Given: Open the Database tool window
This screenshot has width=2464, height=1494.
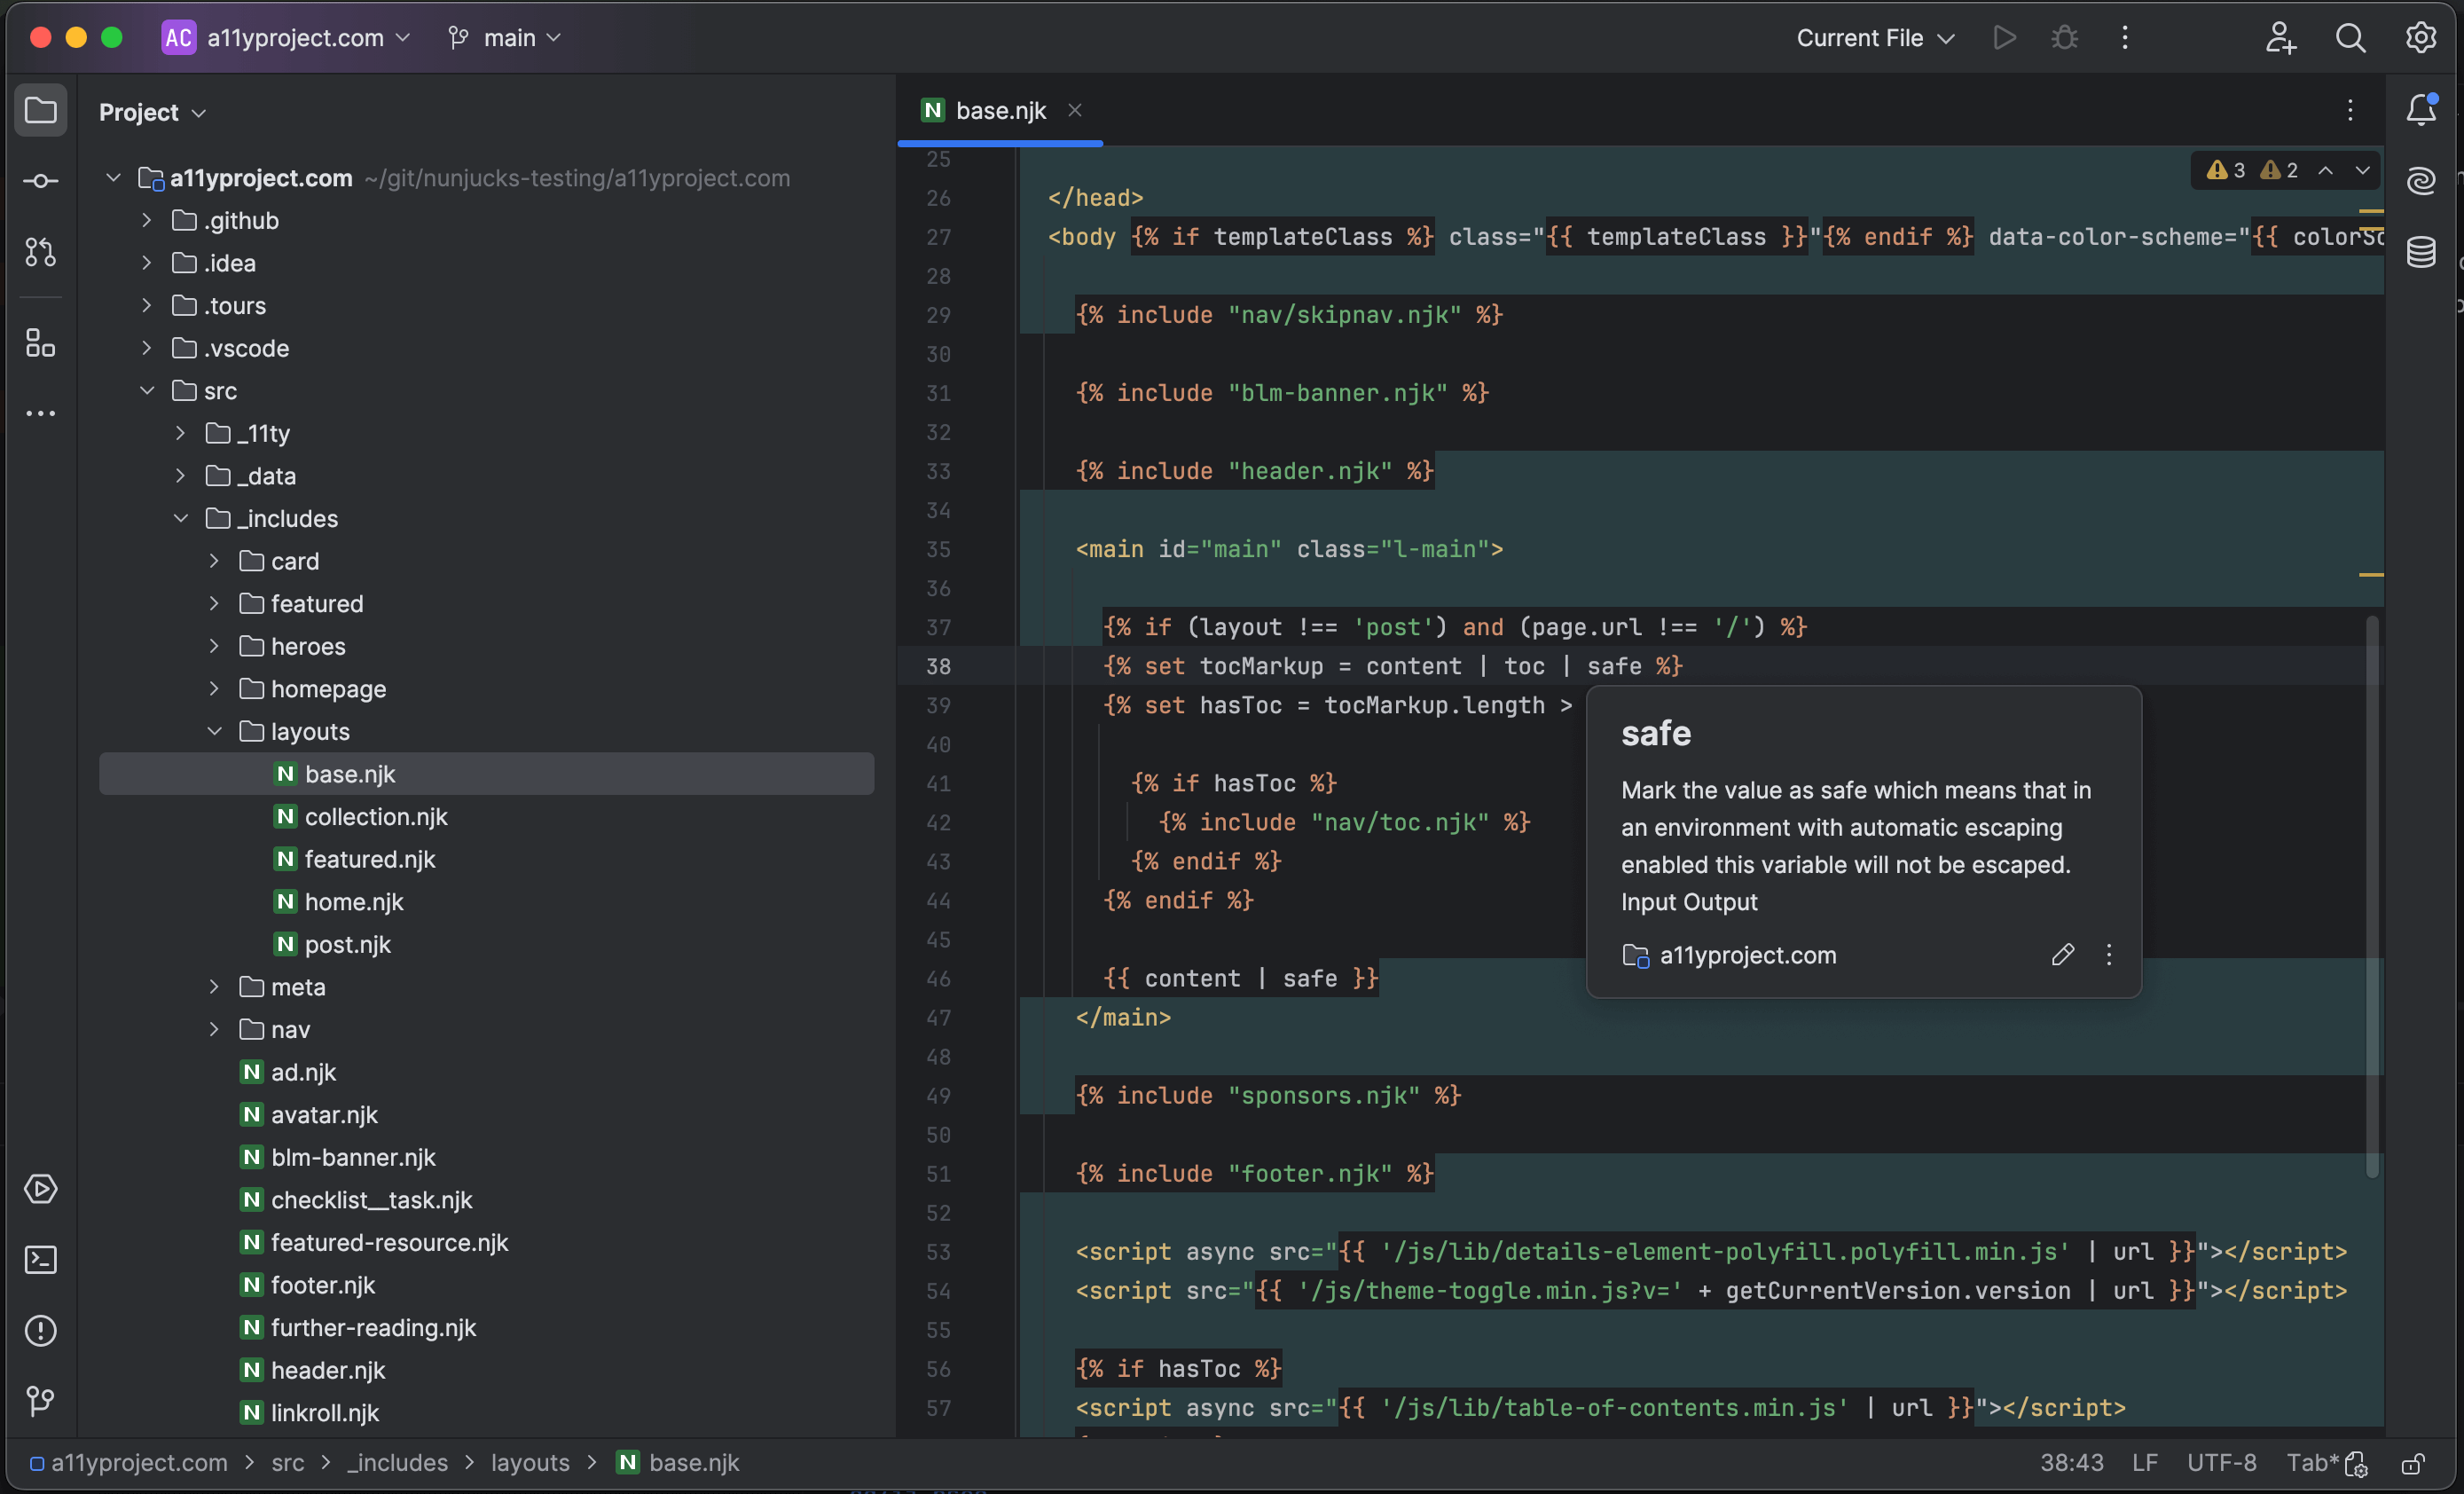Looking at the screenshot, I should [2421, 252].
